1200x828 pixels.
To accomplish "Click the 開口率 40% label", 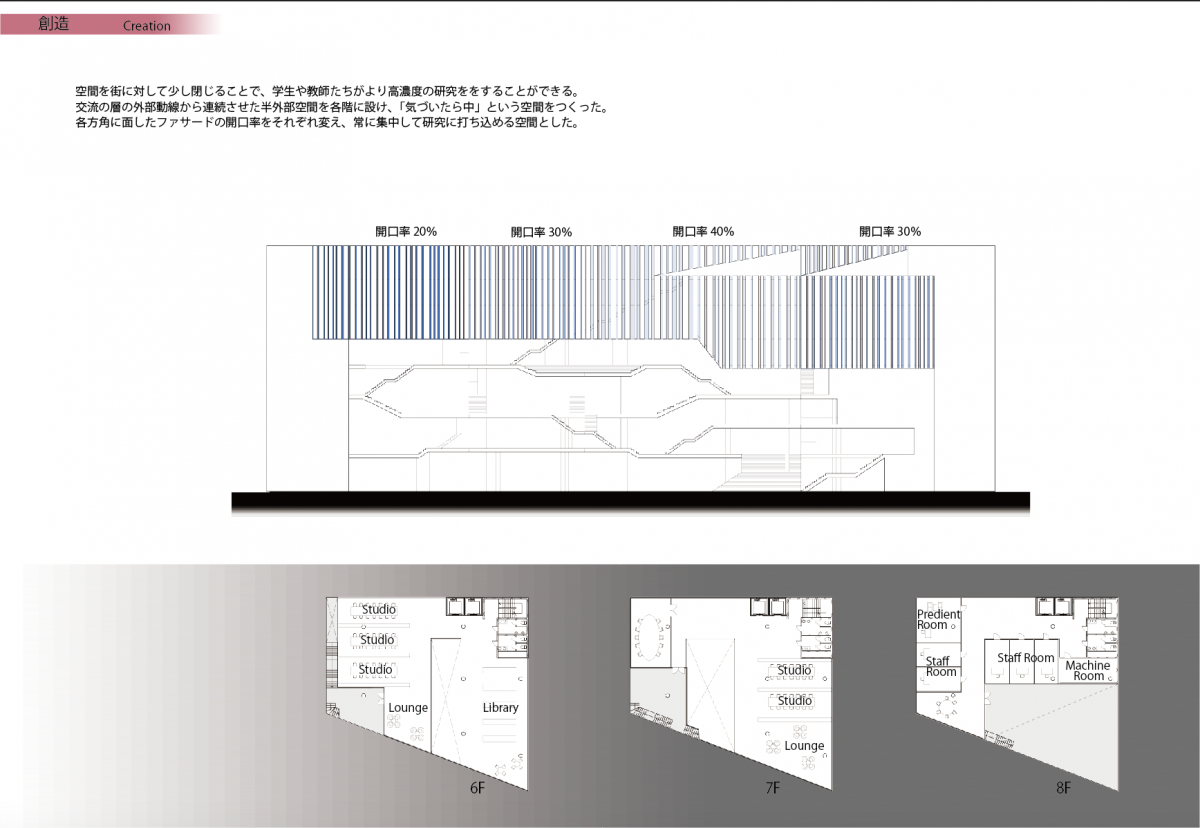I will (x=703, y=231).
